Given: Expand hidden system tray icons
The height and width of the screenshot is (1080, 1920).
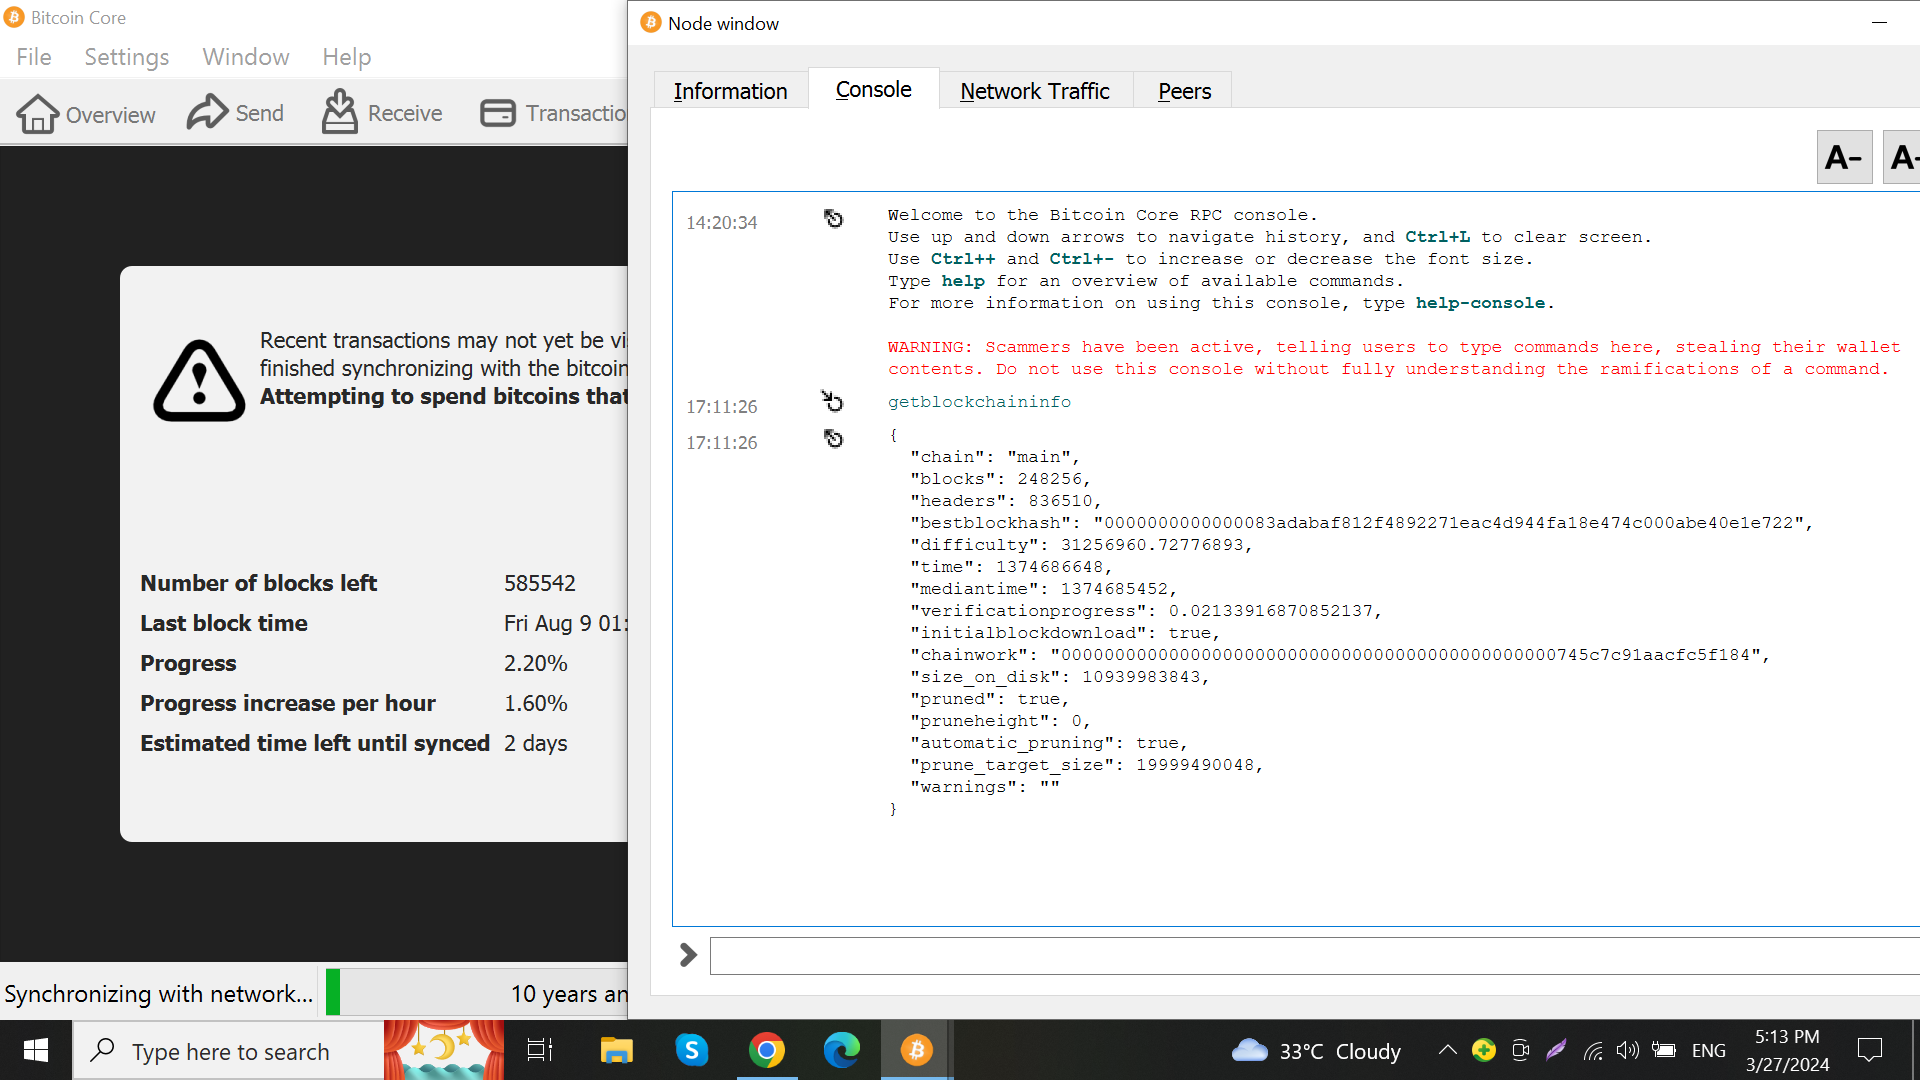Looking at the screenshot, I should tap(1447, 1050).
